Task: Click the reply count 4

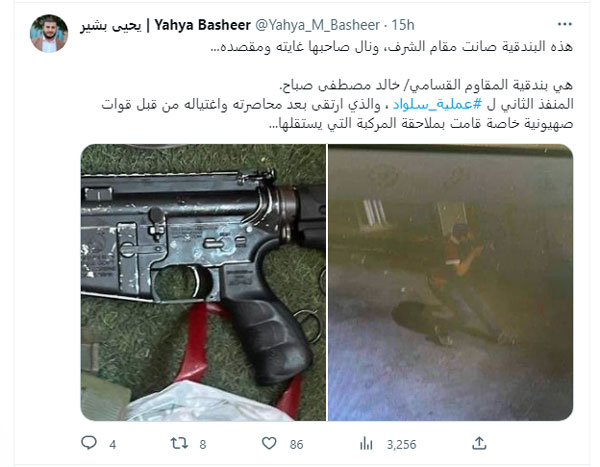Action: point(112,444)
